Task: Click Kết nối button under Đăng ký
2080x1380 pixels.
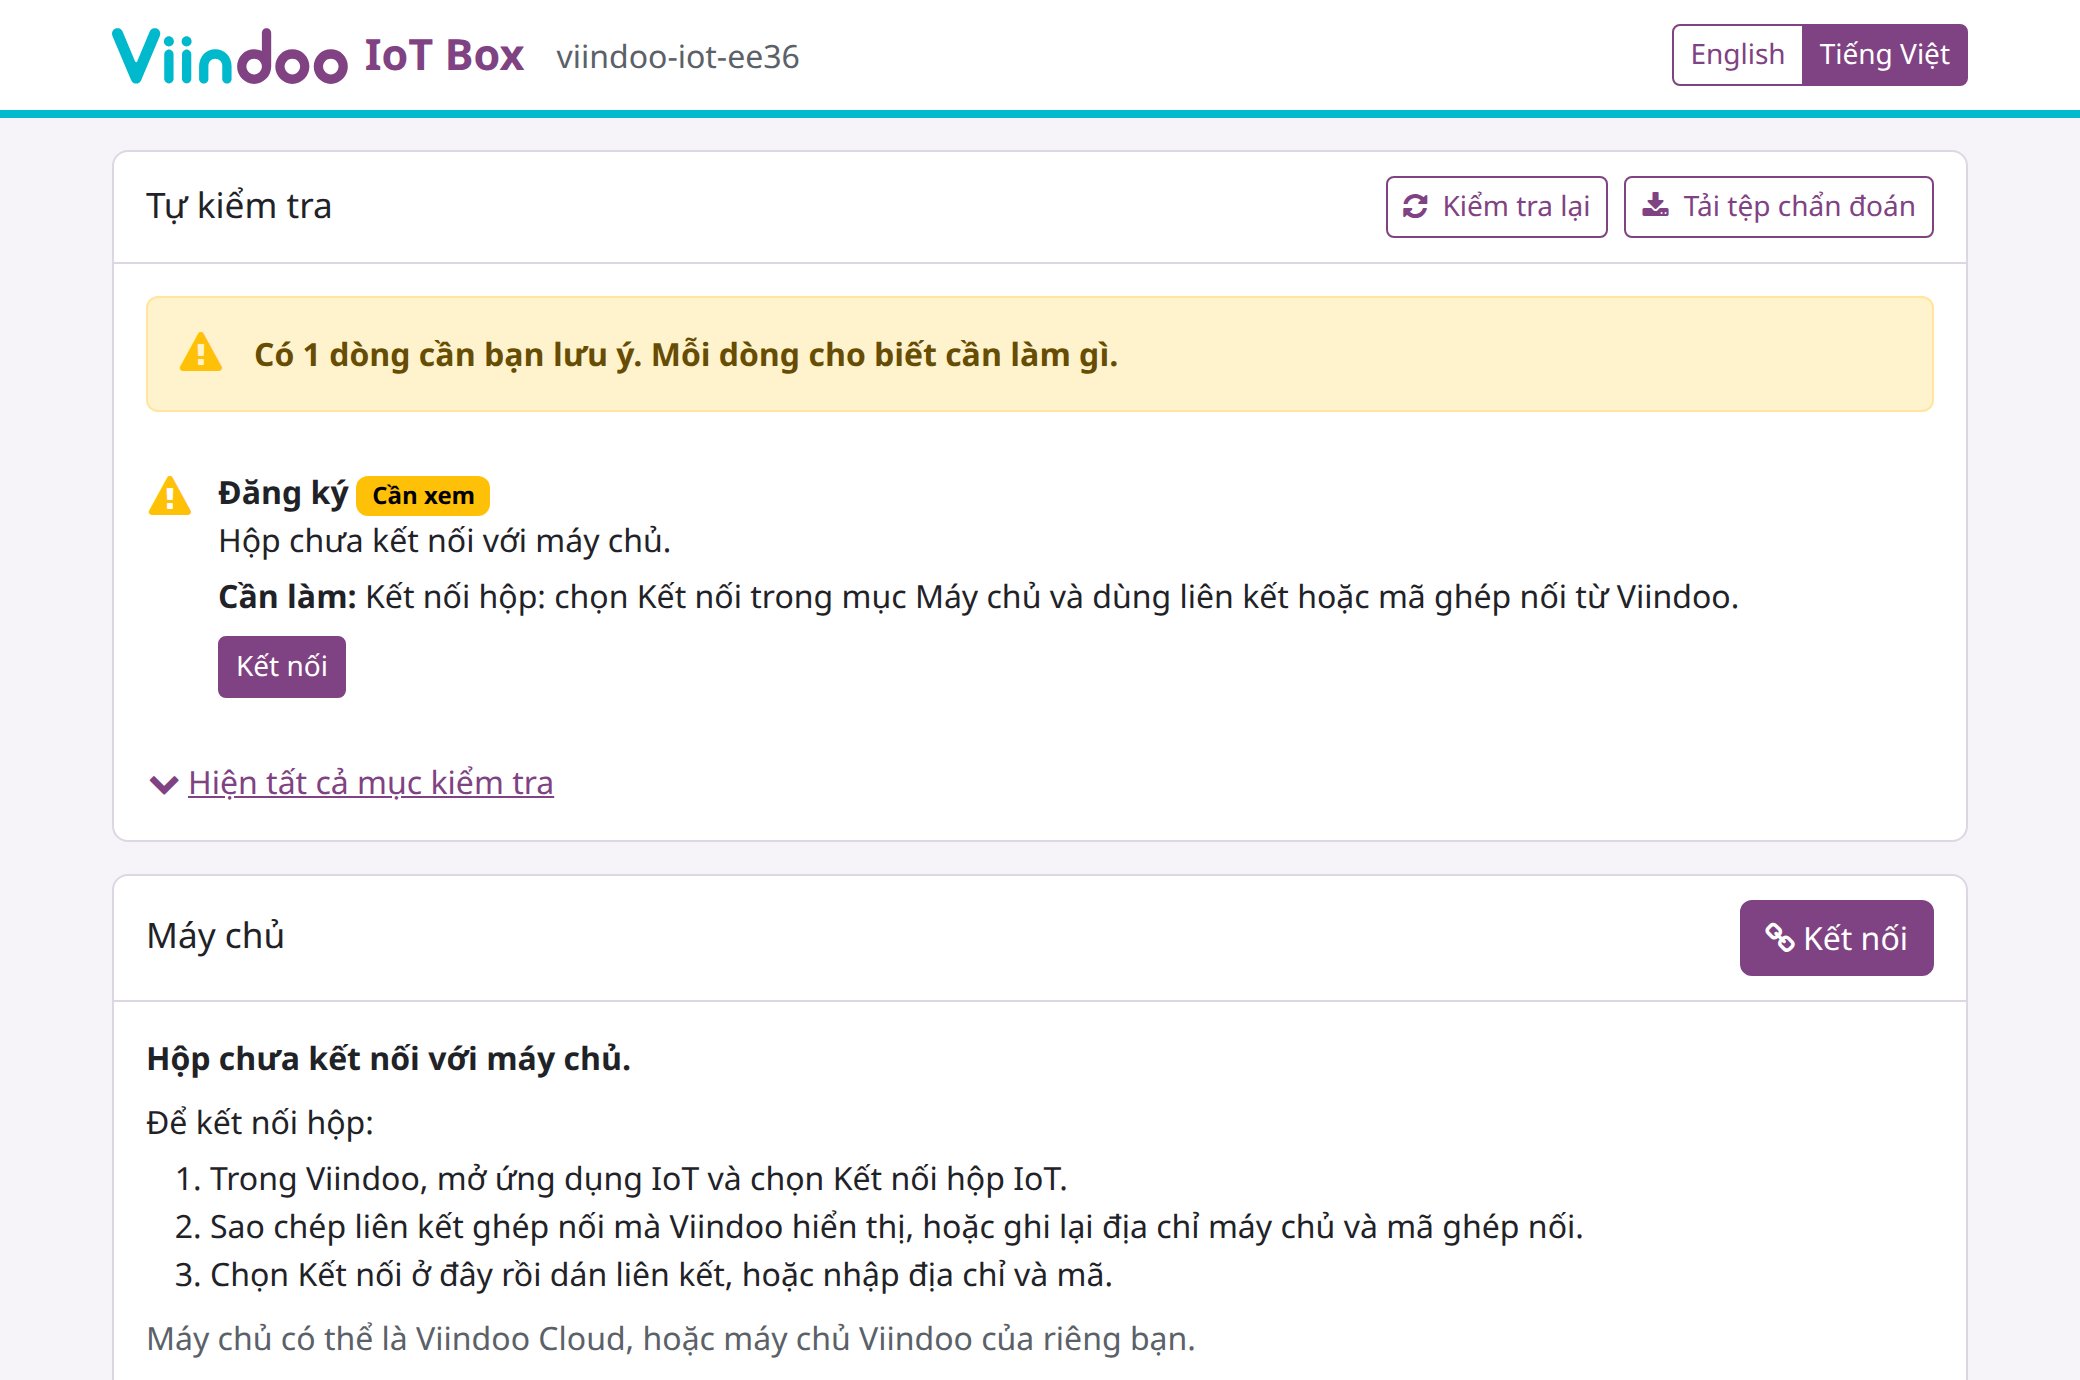Action: [x=282, y=667]
